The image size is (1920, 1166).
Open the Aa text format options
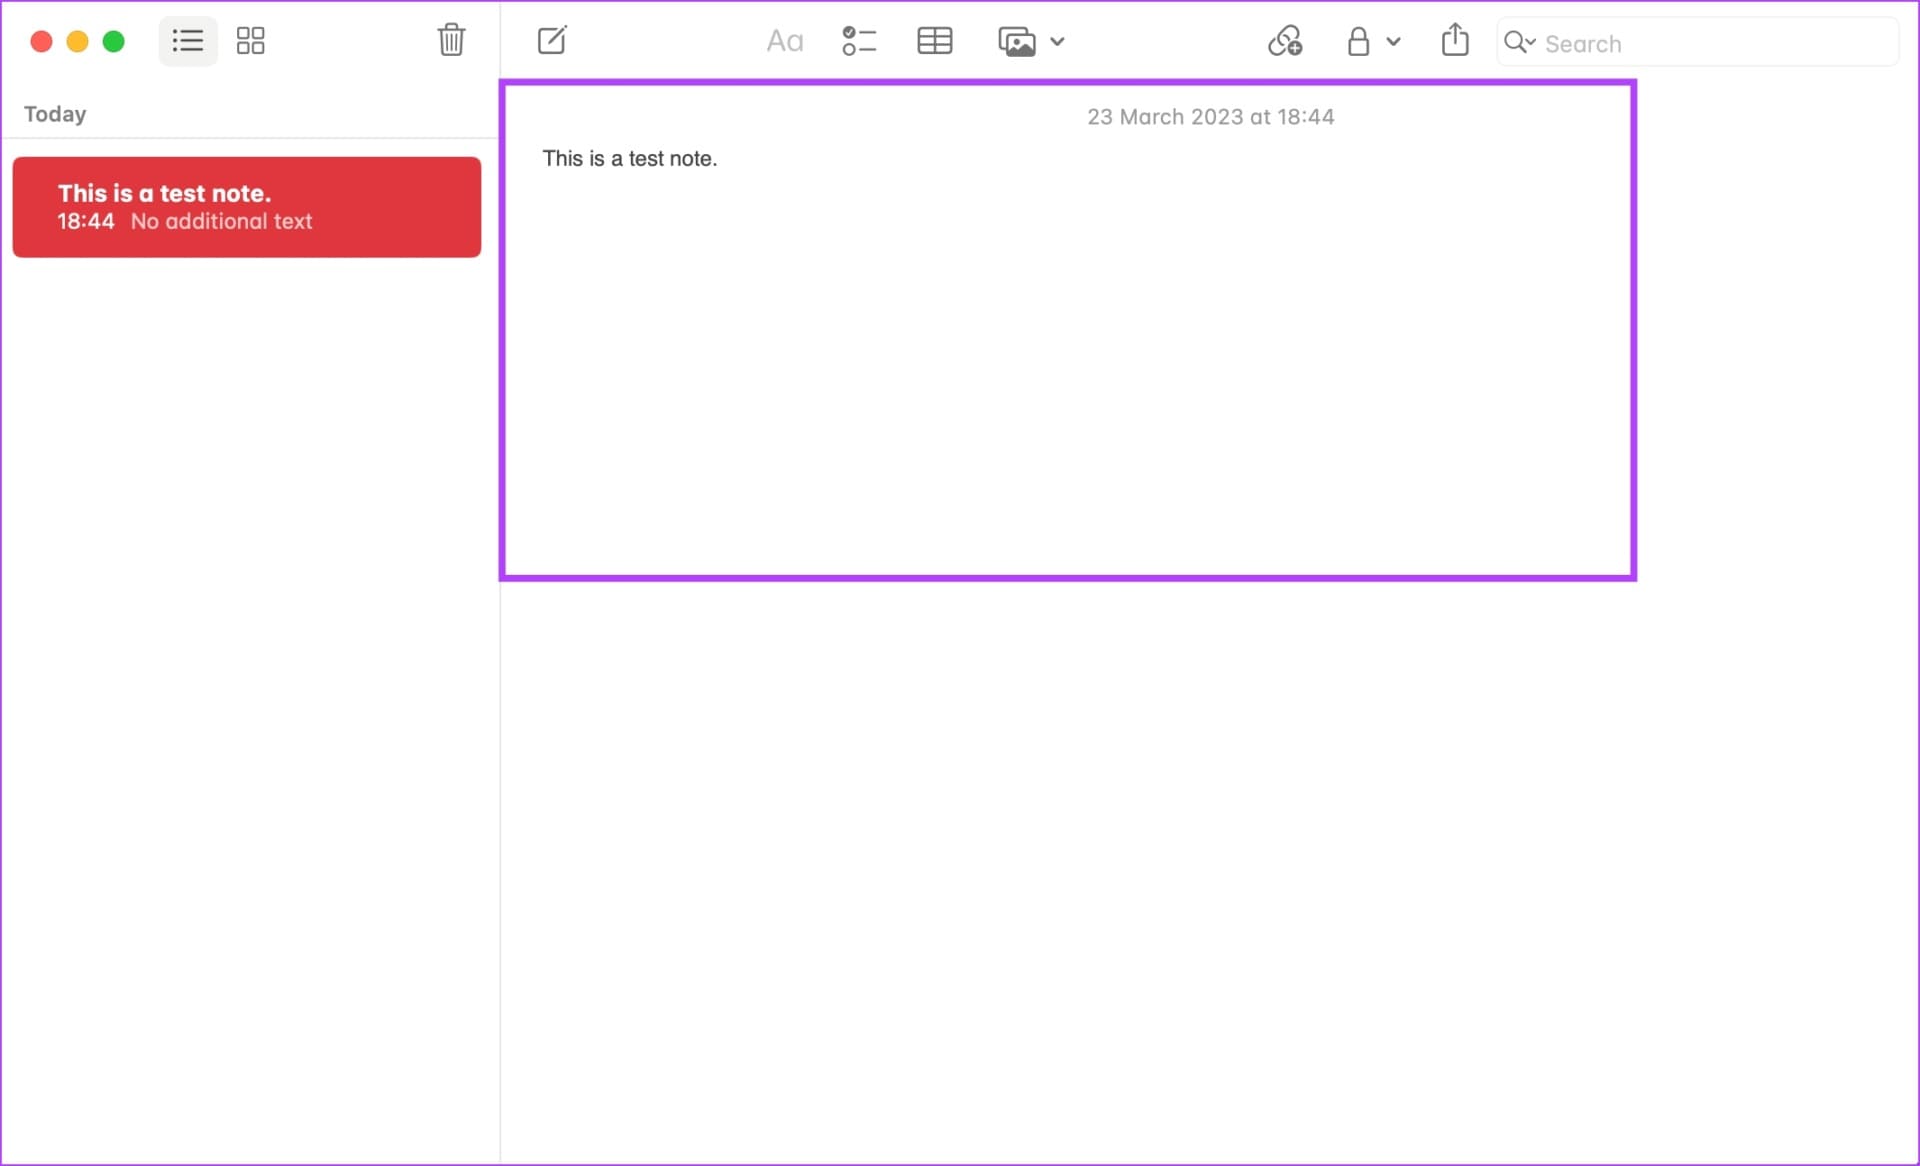point(785,41)
